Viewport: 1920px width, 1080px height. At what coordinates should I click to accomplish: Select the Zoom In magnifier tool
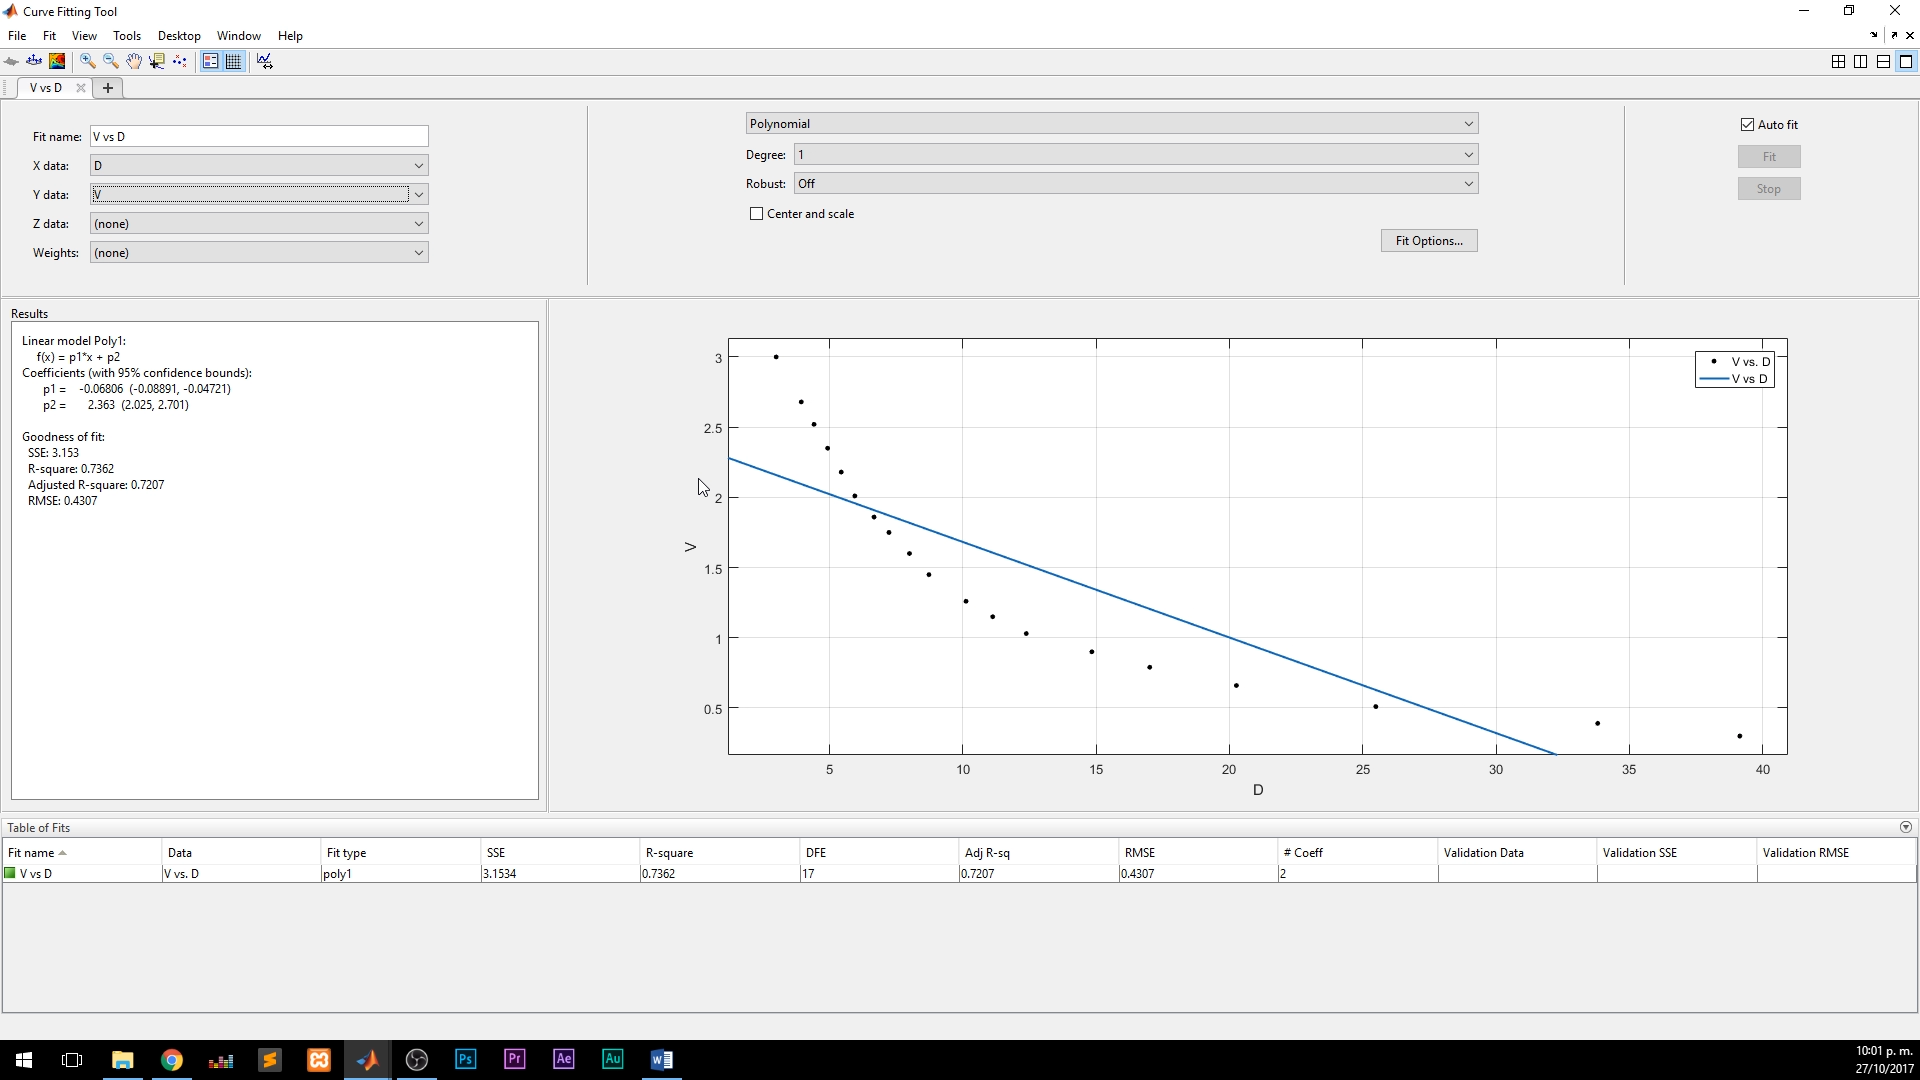click(88, 61)
